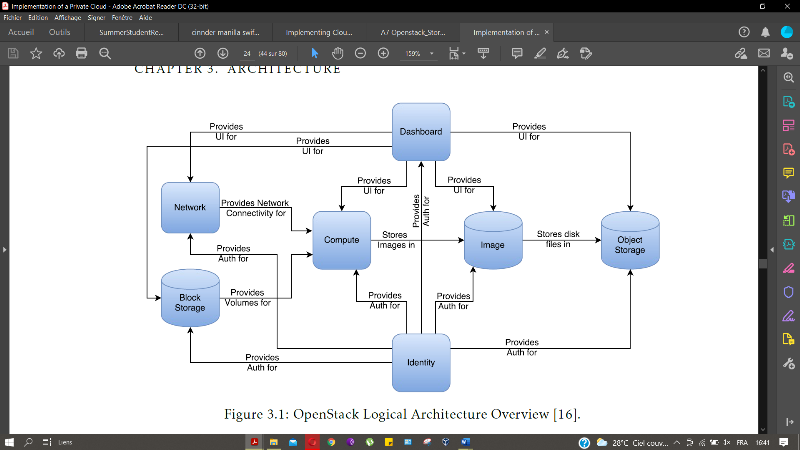
Task: Click the zoom in plus button
Action: [x=383, y=53]
